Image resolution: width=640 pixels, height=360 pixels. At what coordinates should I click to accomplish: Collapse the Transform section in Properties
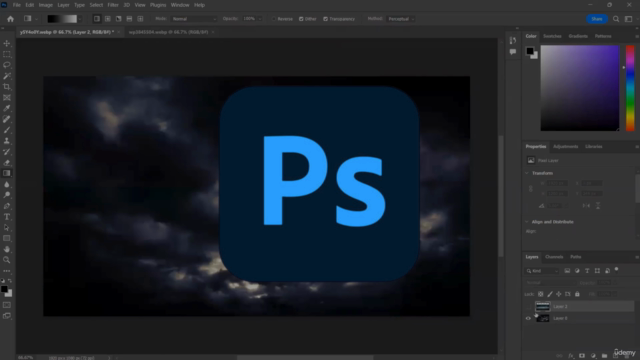point(527,173)
